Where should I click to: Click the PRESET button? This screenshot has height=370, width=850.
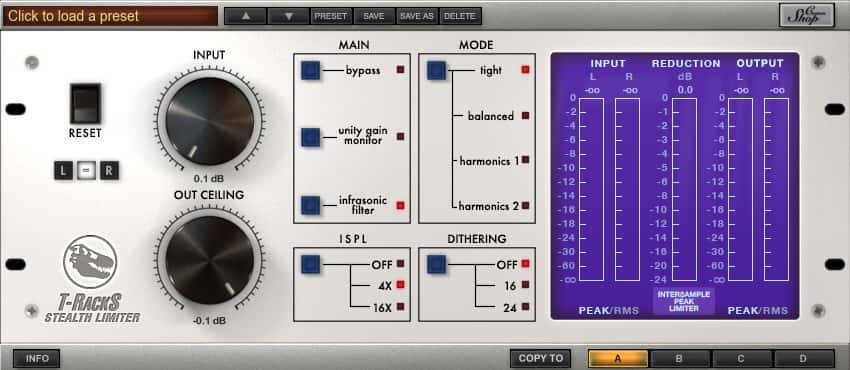331,16
